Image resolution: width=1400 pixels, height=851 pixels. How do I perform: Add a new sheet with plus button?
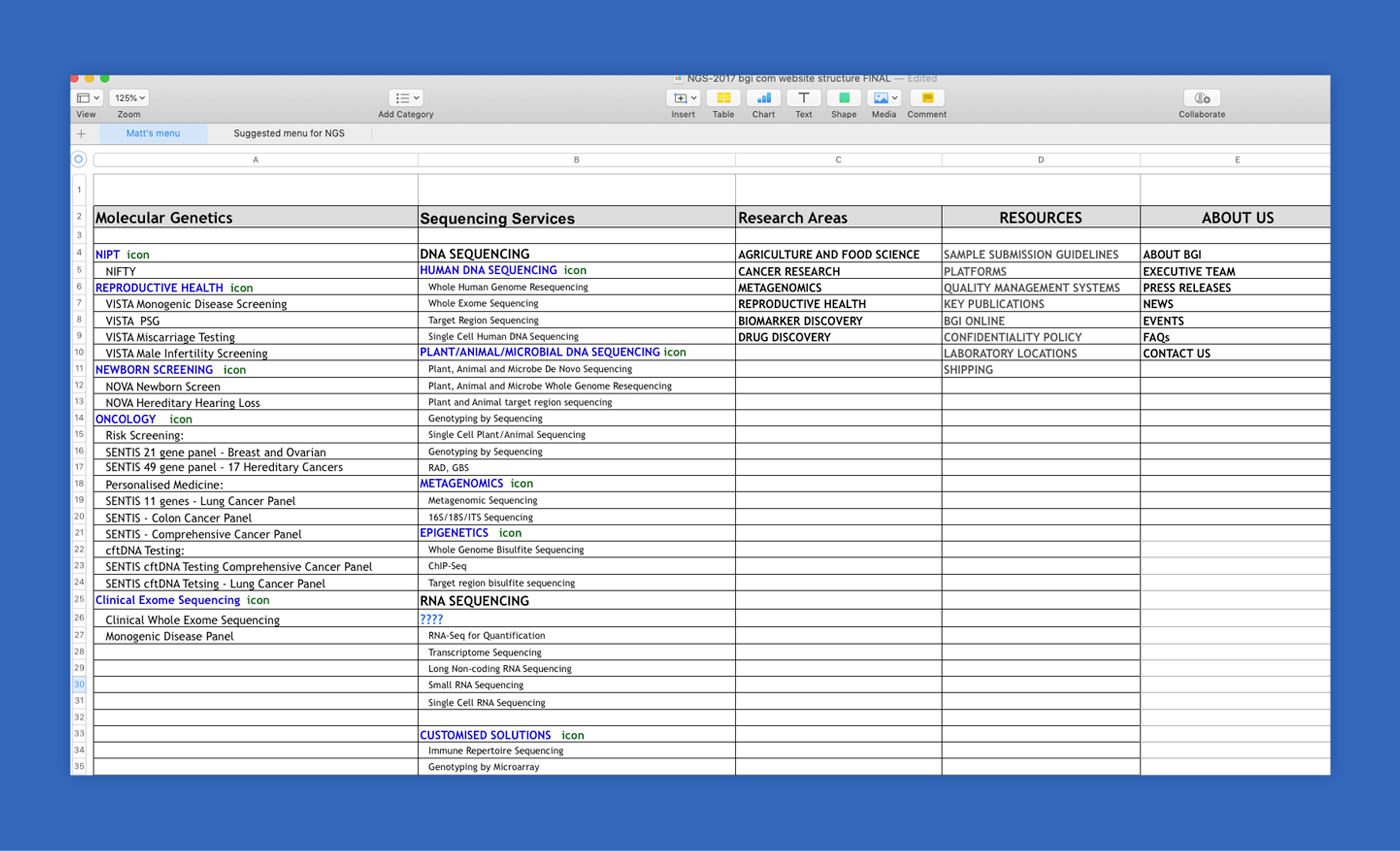pos(82,133)
